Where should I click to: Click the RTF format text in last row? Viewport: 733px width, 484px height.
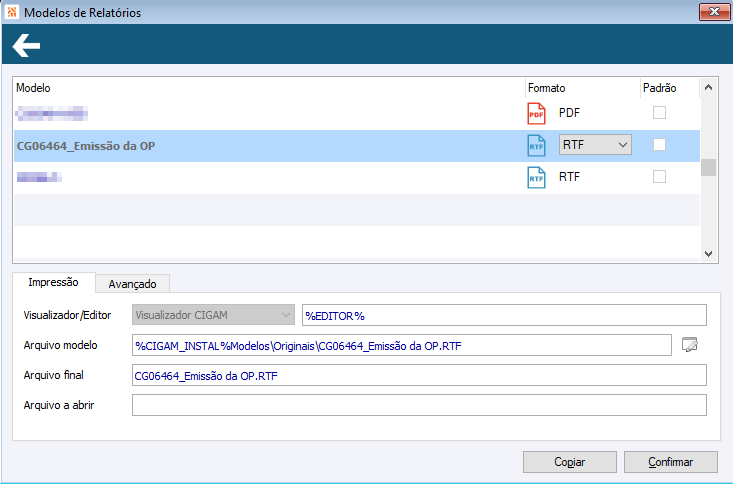569,177
